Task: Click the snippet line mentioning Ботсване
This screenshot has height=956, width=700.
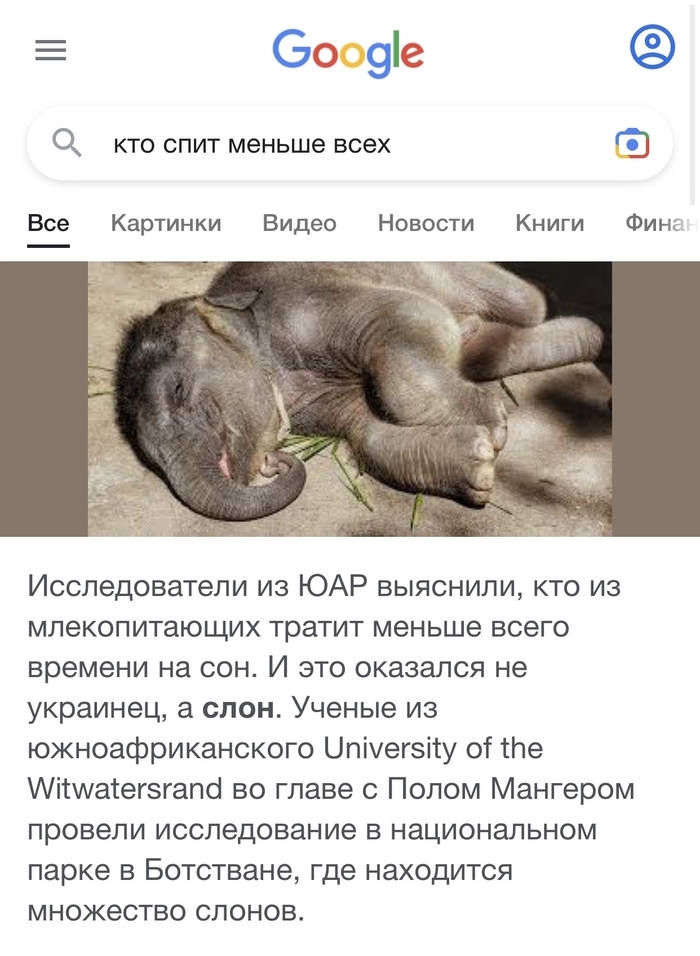Action: coord(270,870)
